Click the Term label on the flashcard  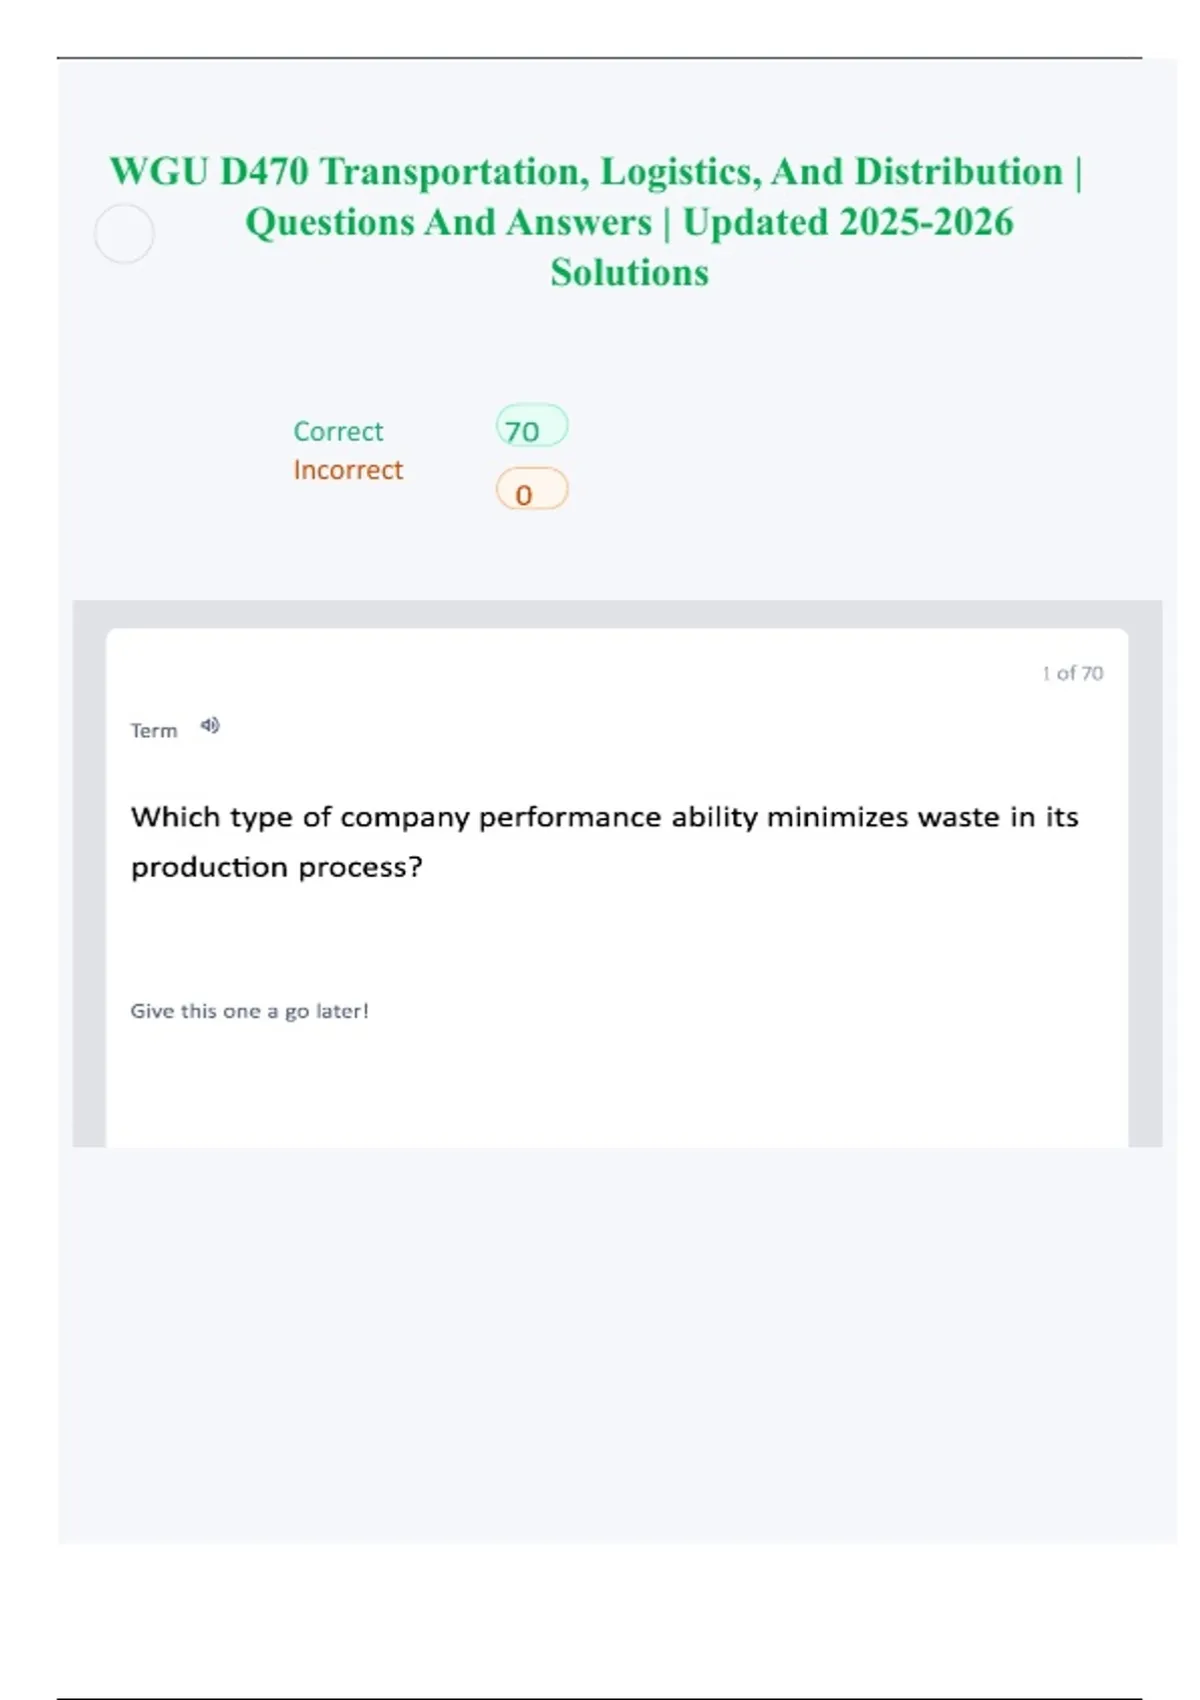tap(154, 731)
